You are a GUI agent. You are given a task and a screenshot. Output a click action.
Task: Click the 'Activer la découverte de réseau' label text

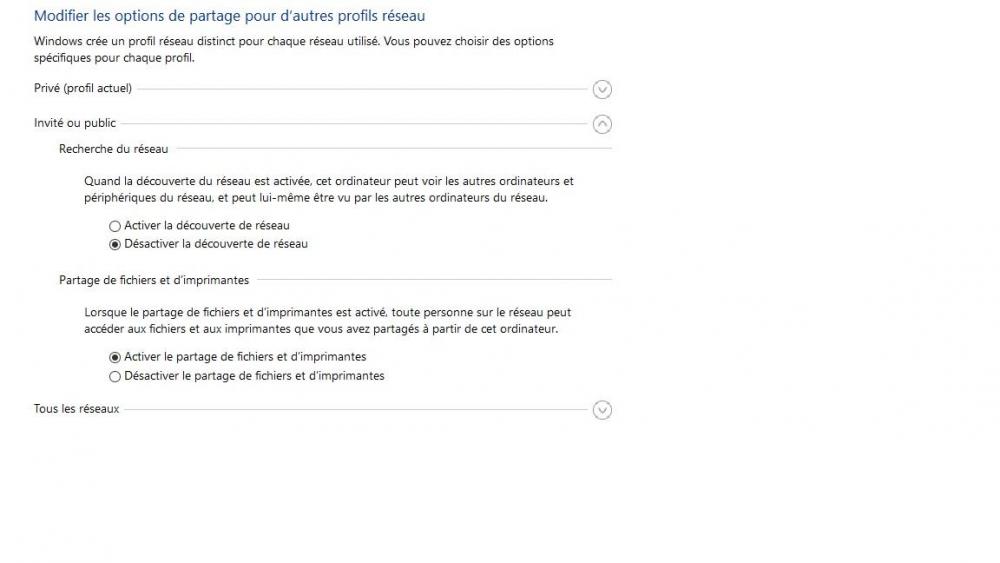pos(207,226)
